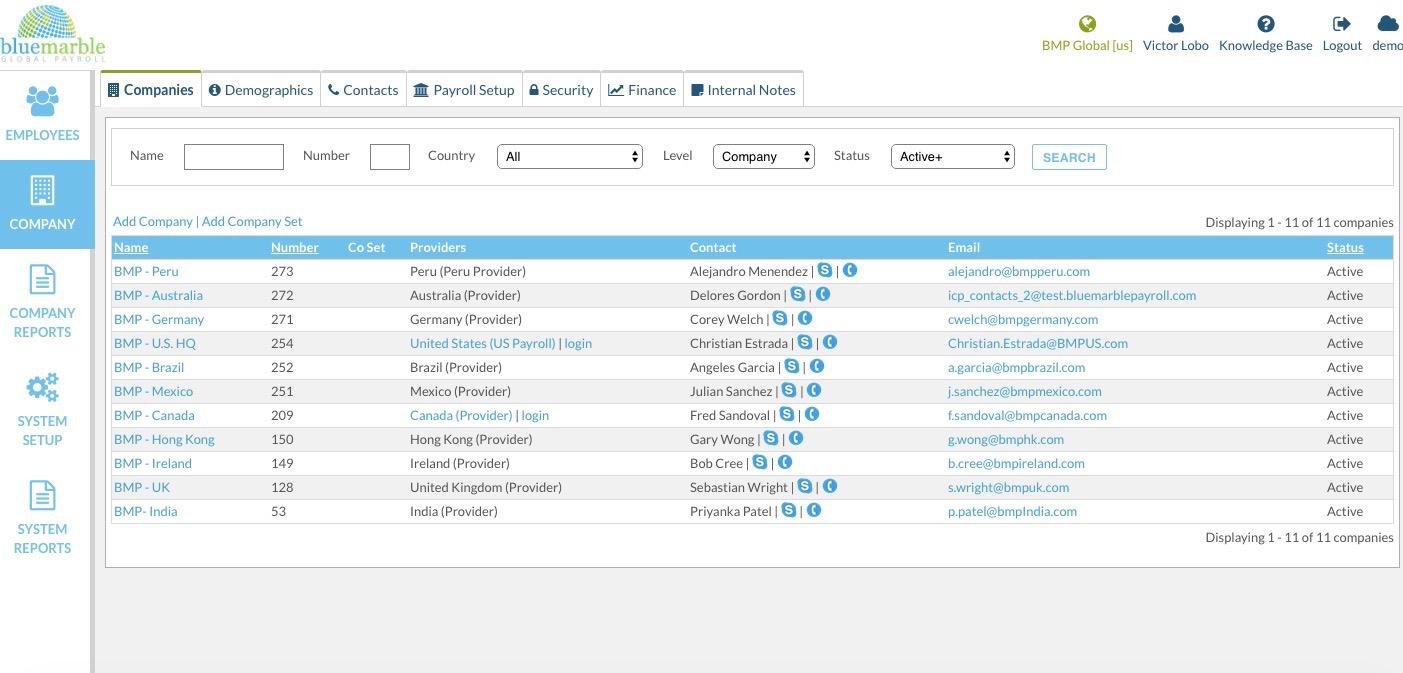Click Skype icon for Christian Estrada

point(805,342)
